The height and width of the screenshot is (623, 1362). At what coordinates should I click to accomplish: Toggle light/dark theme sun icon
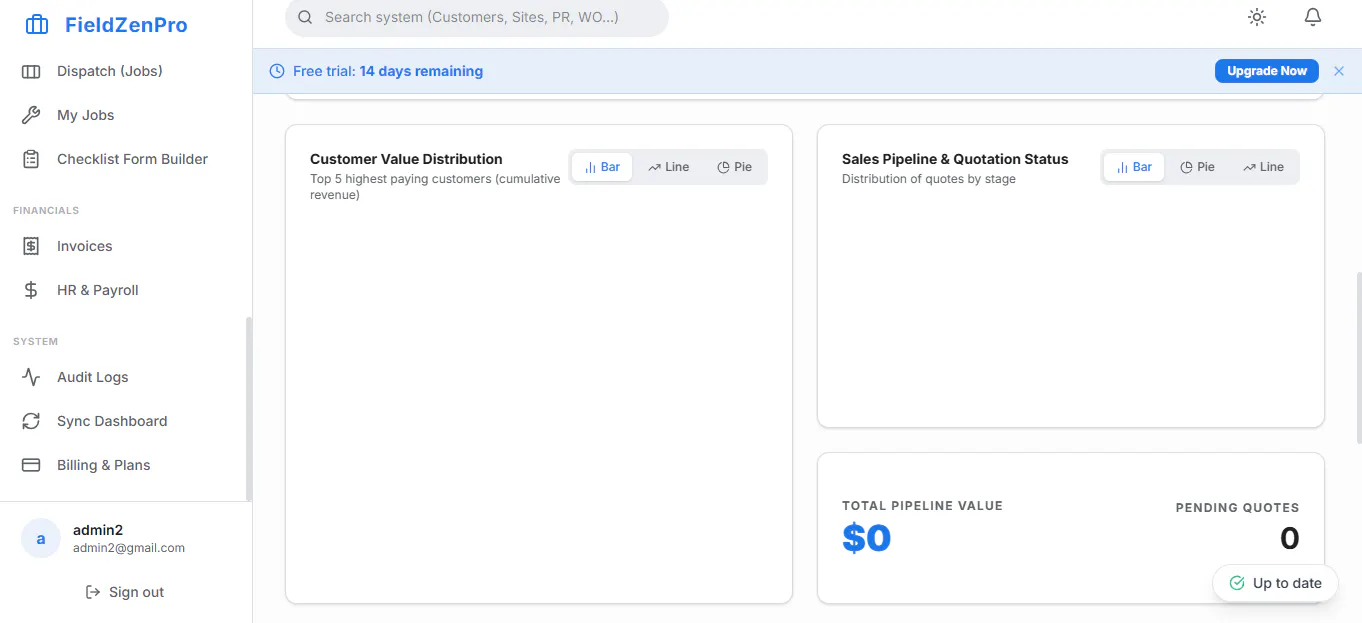coord(1257,17)
